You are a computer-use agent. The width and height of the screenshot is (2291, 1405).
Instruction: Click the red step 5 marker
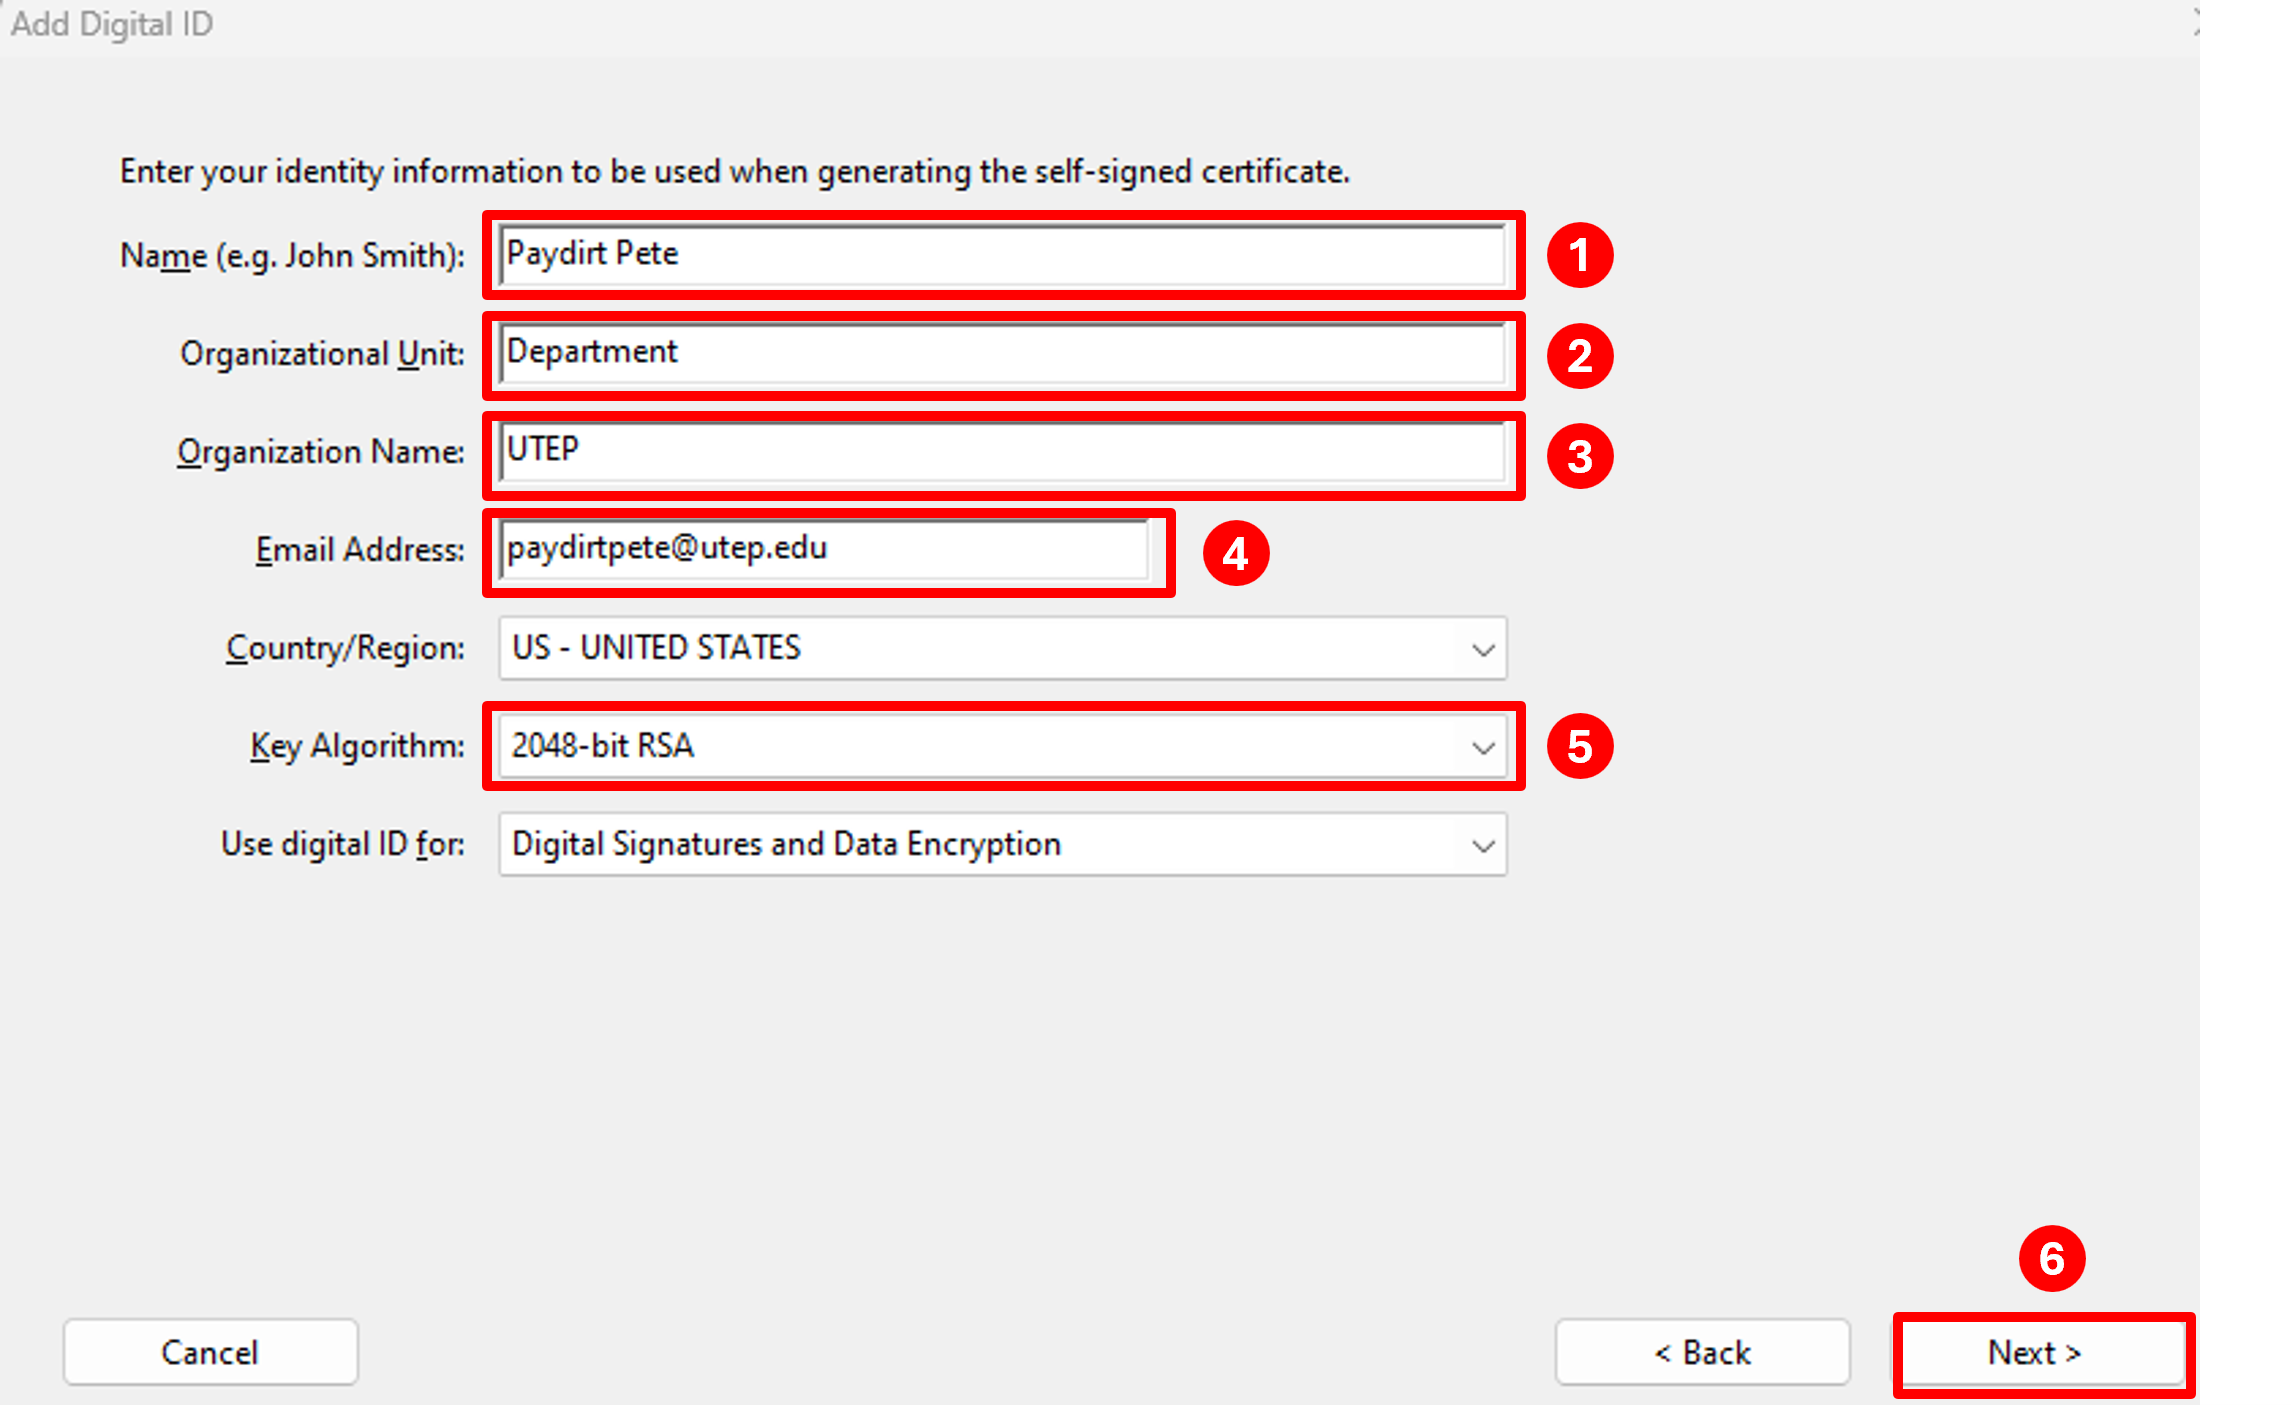tap(1579, 746)
